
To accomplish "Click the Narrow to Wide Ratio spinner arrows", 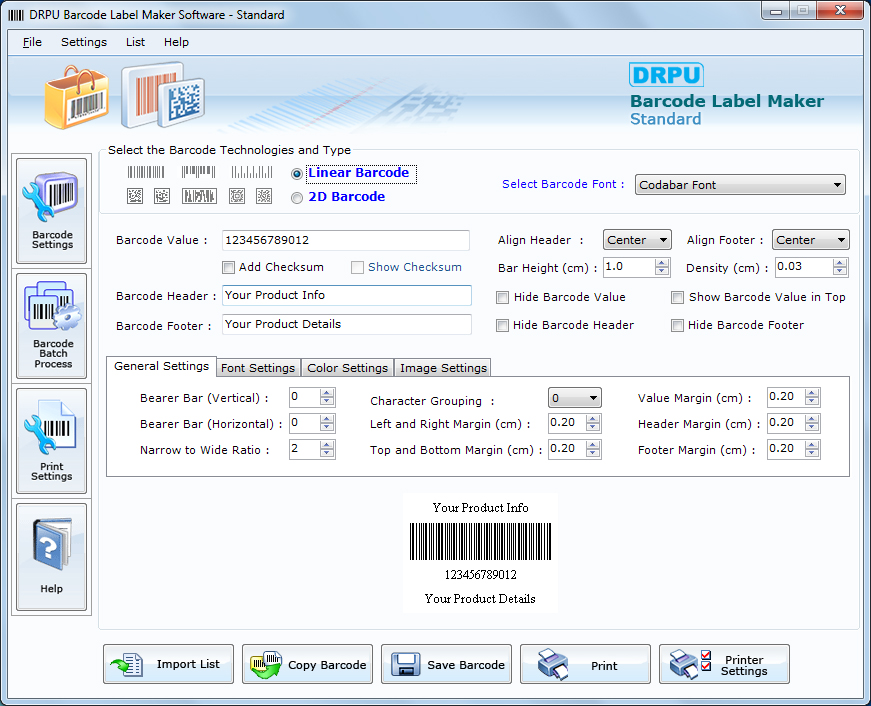I will (x=327, y=449).
